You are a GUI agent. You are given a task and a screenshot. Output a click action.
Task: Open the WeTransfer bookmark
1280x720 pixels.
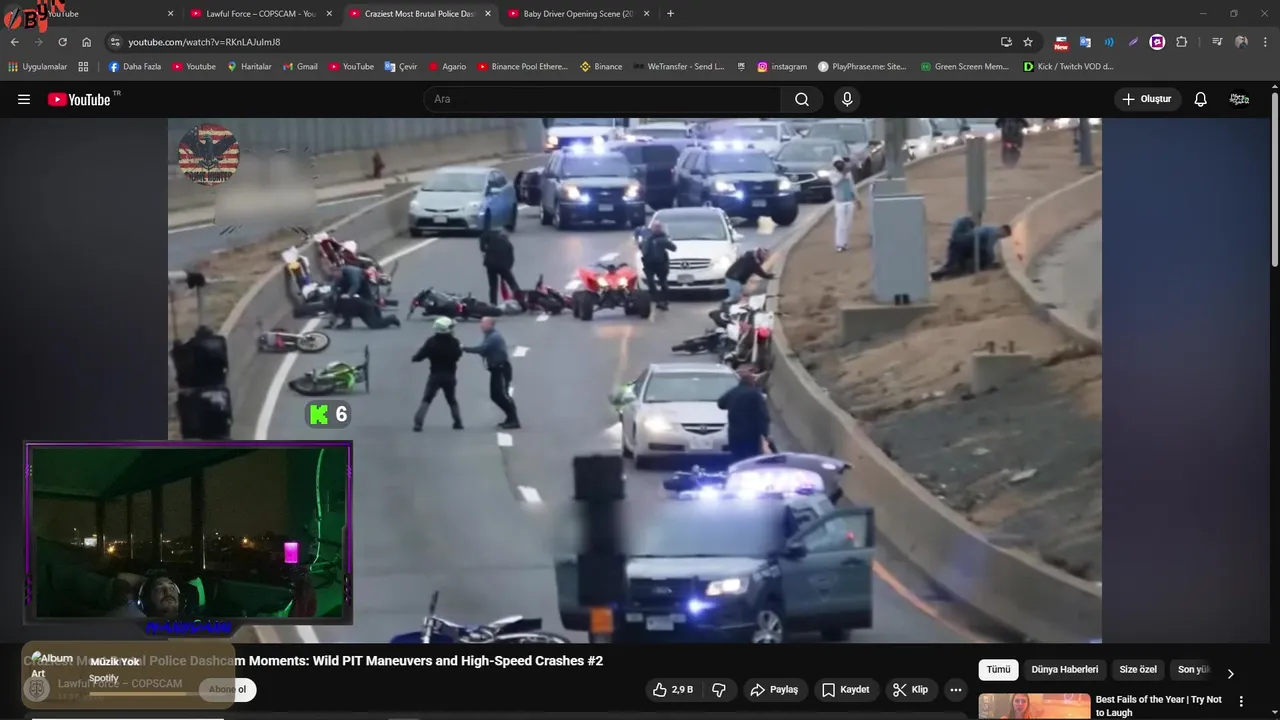tap(678, 67)
